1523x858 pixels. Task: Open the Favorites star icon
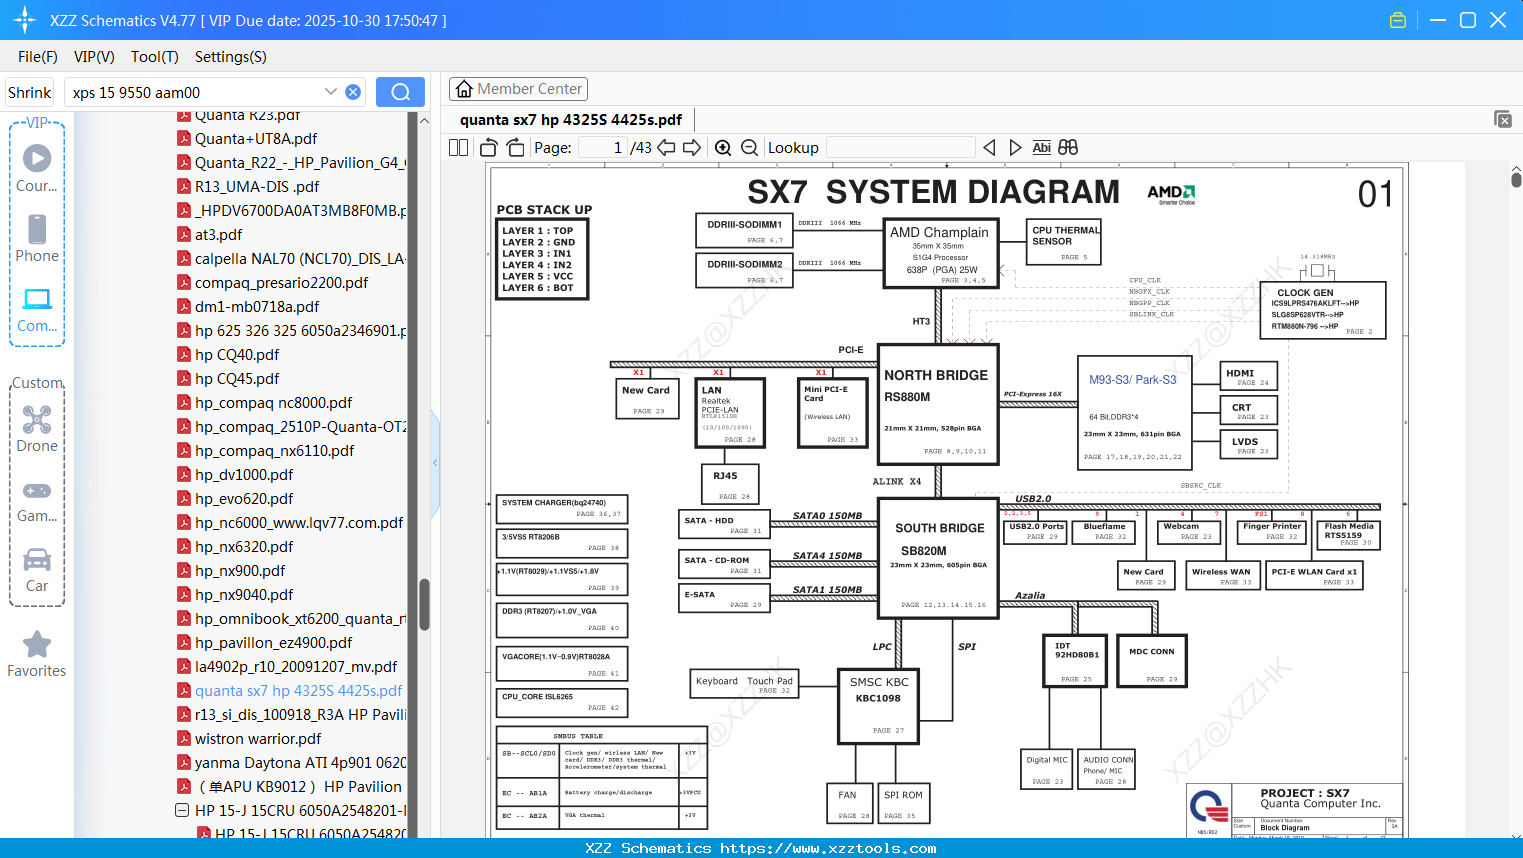click(x=37, y=654)
